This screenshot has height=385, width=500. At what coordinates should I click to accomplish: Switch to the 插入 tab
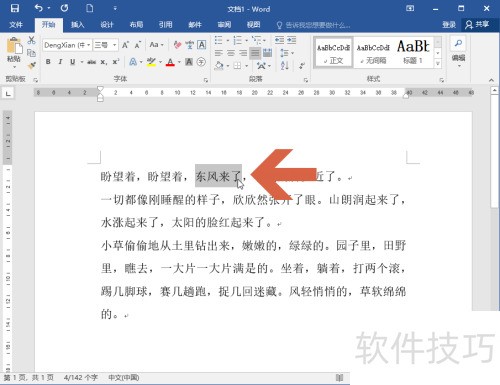point(78,25)
